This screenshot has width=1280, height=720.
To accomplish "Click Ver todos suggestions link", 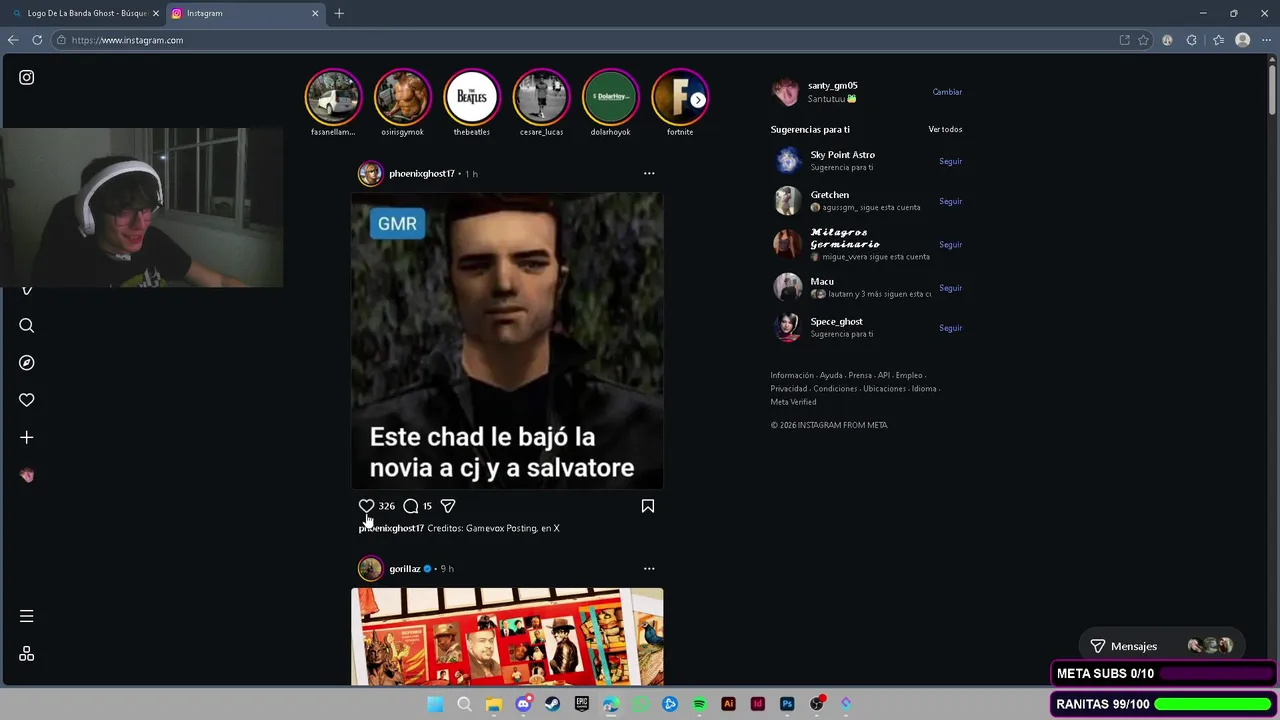I will [x=945, y=129].
